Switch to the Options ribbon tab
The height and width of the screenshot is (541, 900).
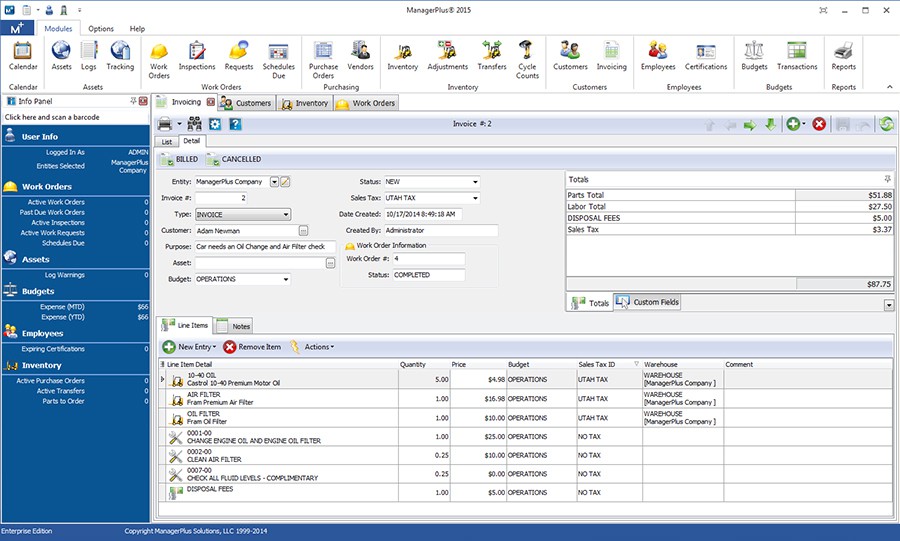101,29
